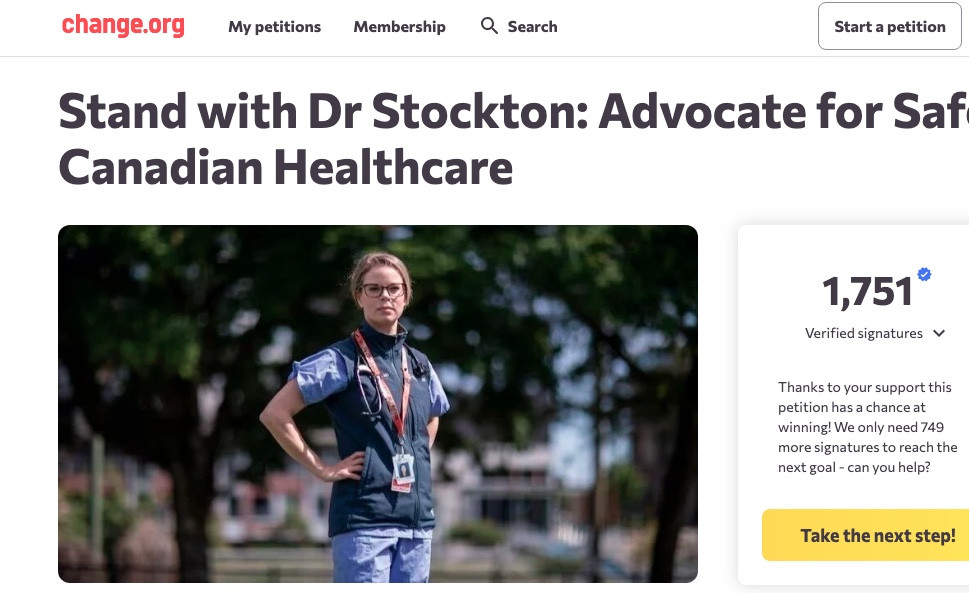
Task: Click the blue verified badge icon
Action: click(x=924, y=274)
